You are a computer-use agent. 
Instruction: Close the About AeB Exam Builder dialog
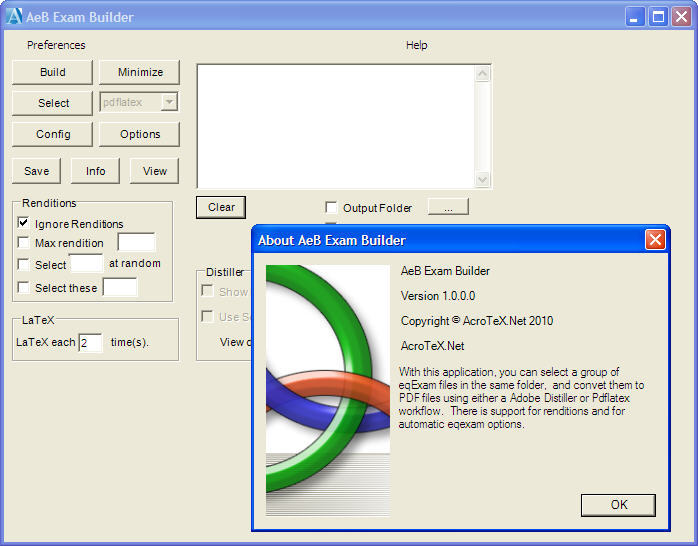655,240
